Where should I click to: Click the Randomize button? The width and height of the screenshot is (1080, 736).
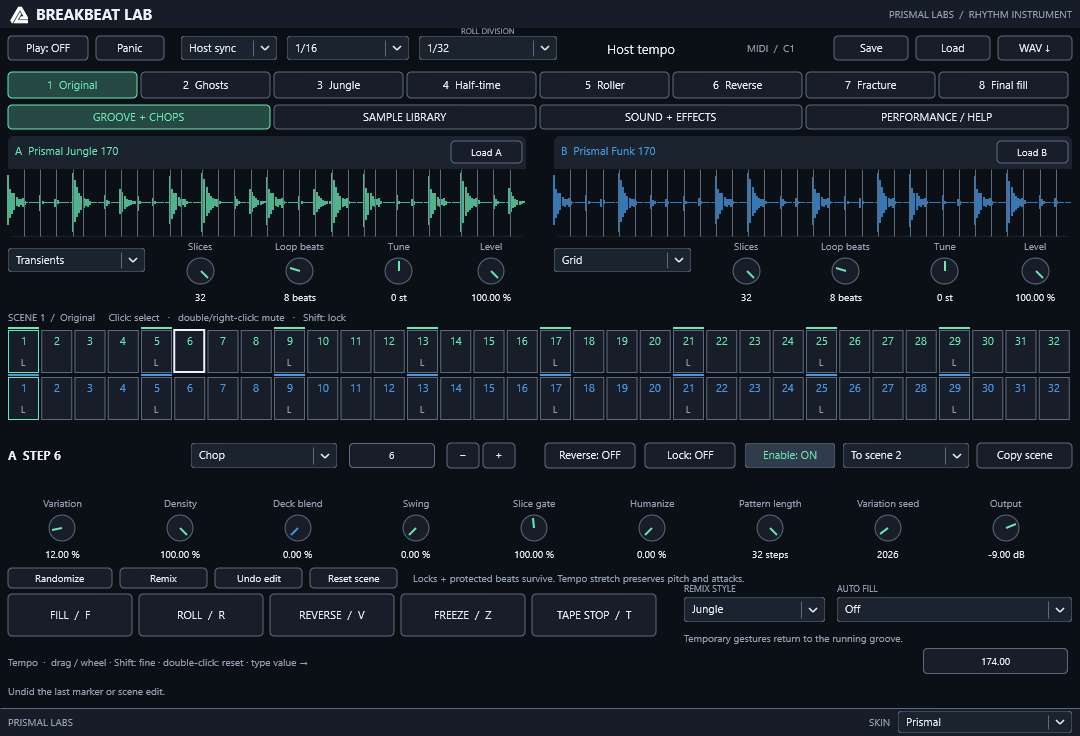click(60, 578)
